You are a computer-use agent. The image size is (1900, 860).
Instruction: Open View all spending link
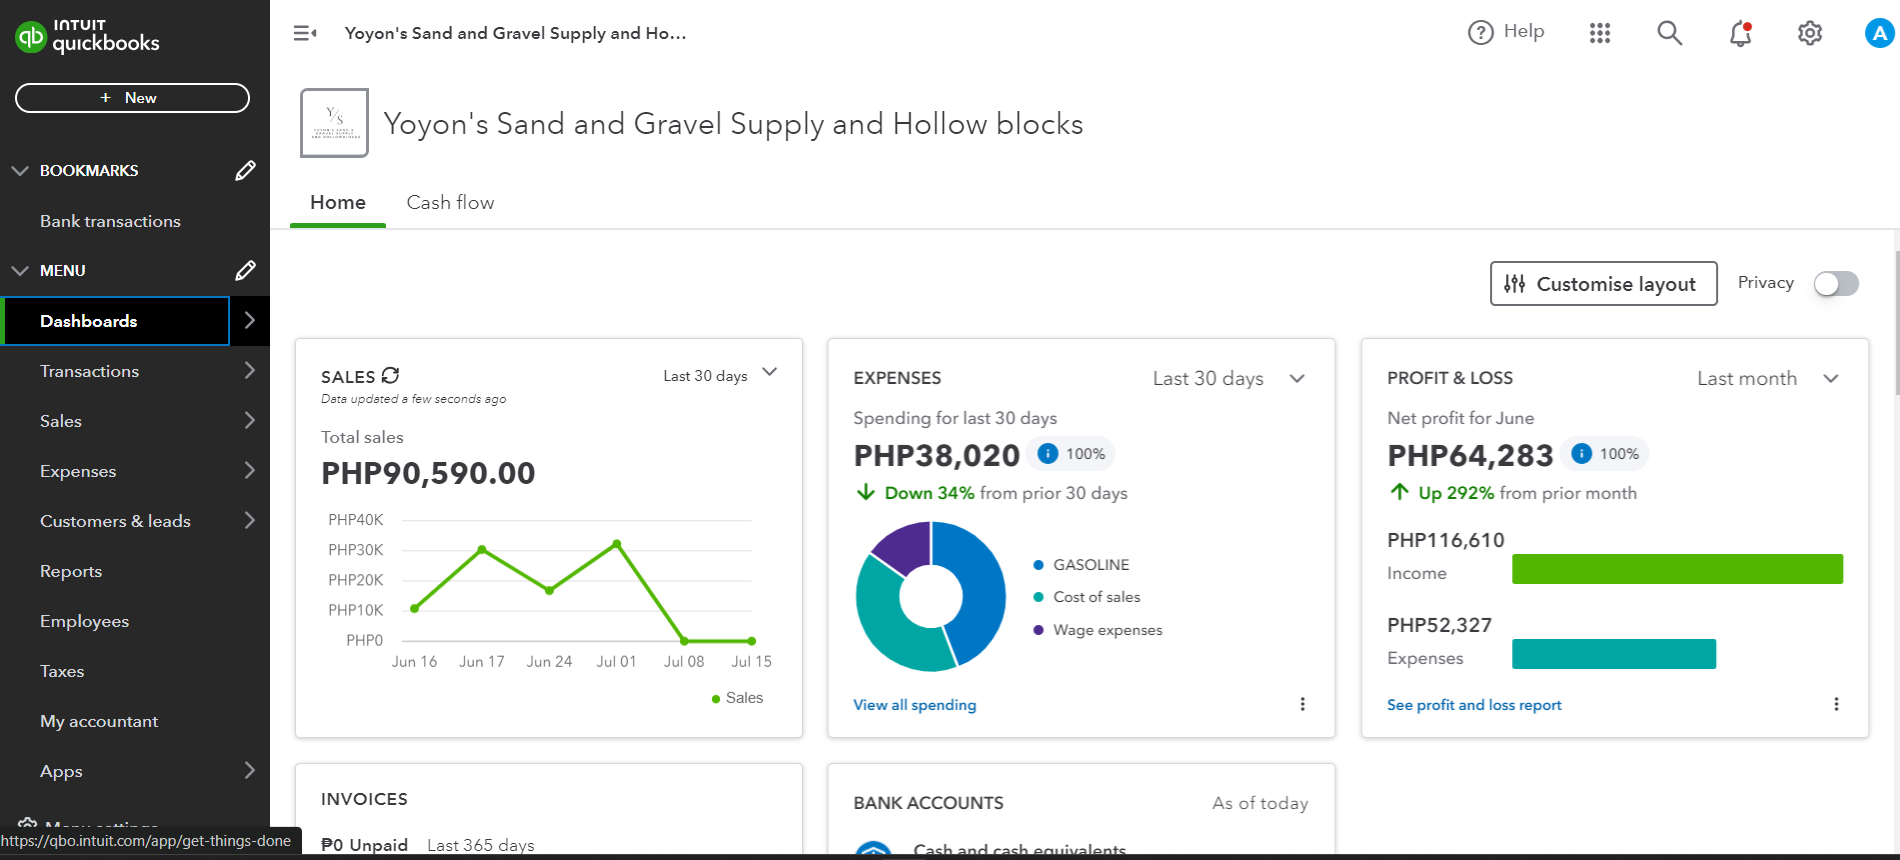(914, 705)
